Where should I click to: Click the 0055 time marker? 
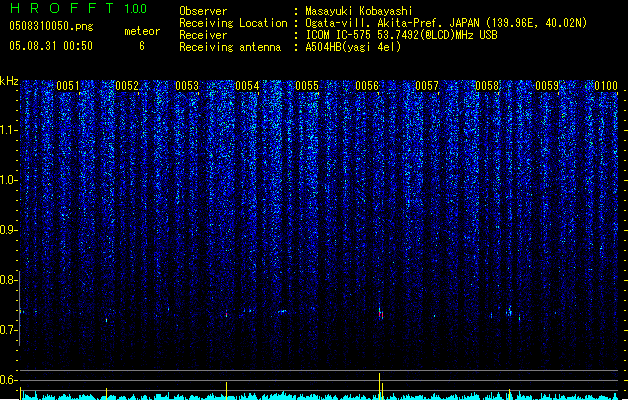coord(307,86)
